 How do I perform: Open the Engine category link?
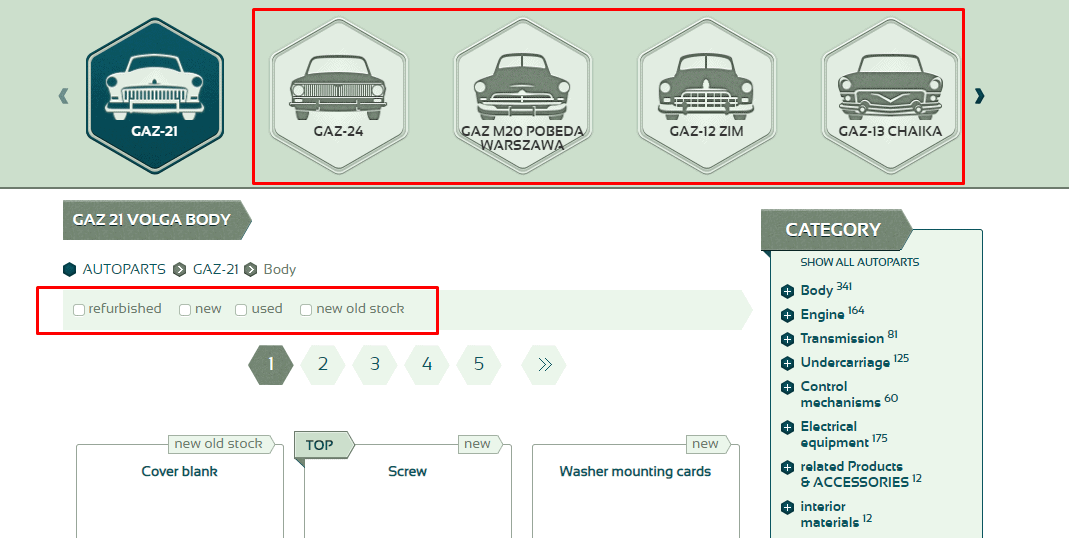click(x=822, y=314)
